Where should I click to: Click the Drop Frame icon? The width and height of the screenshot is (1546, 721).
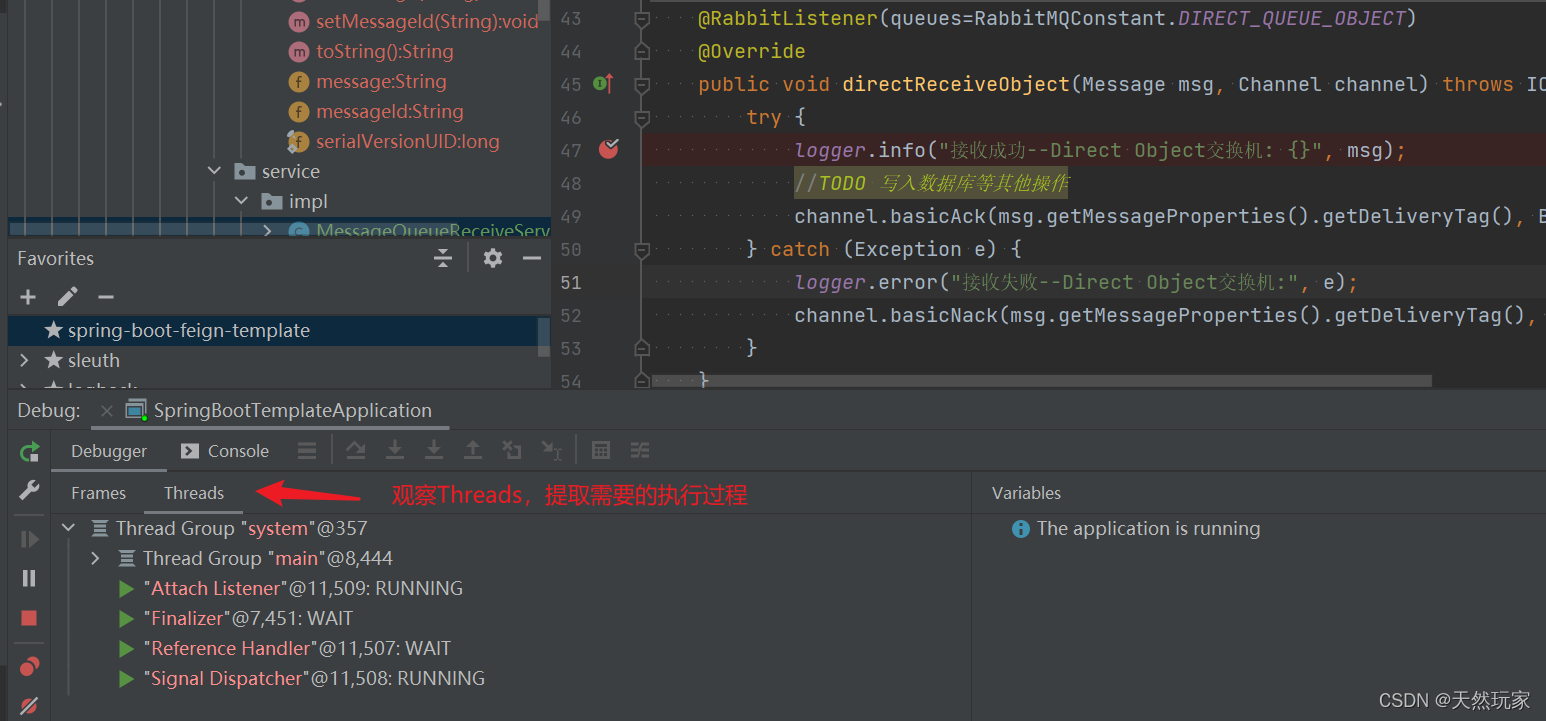pos(512,451)
